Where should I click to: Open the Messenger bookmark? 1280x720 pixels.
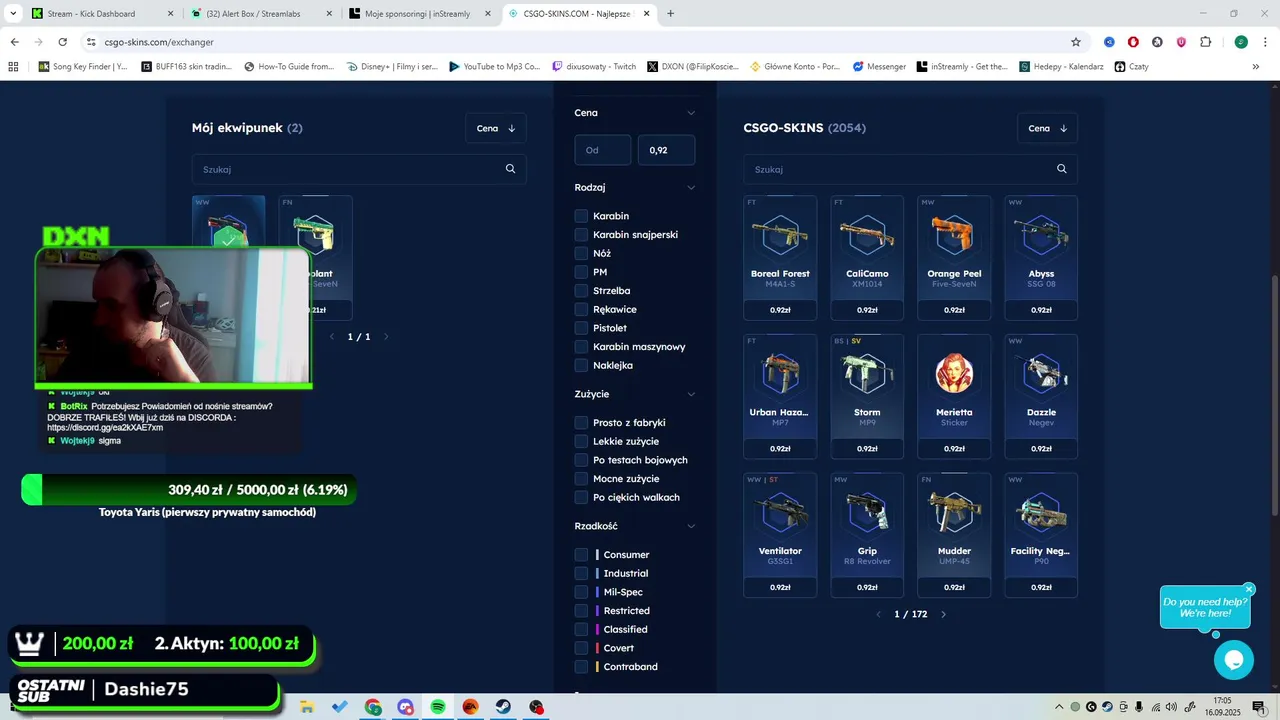(879, 67)
